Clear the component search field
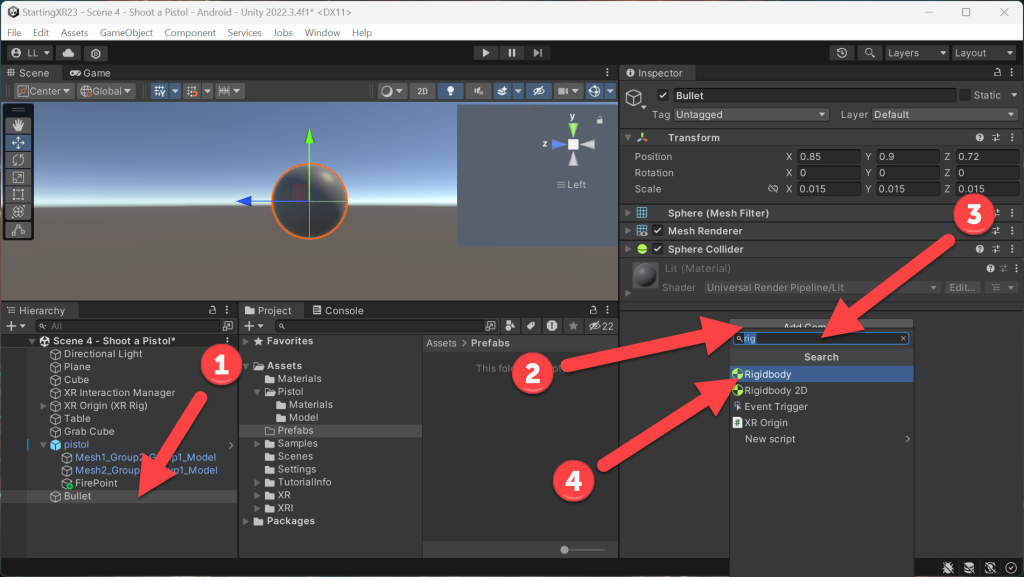1024x577 pixels. tap(903, 338)
